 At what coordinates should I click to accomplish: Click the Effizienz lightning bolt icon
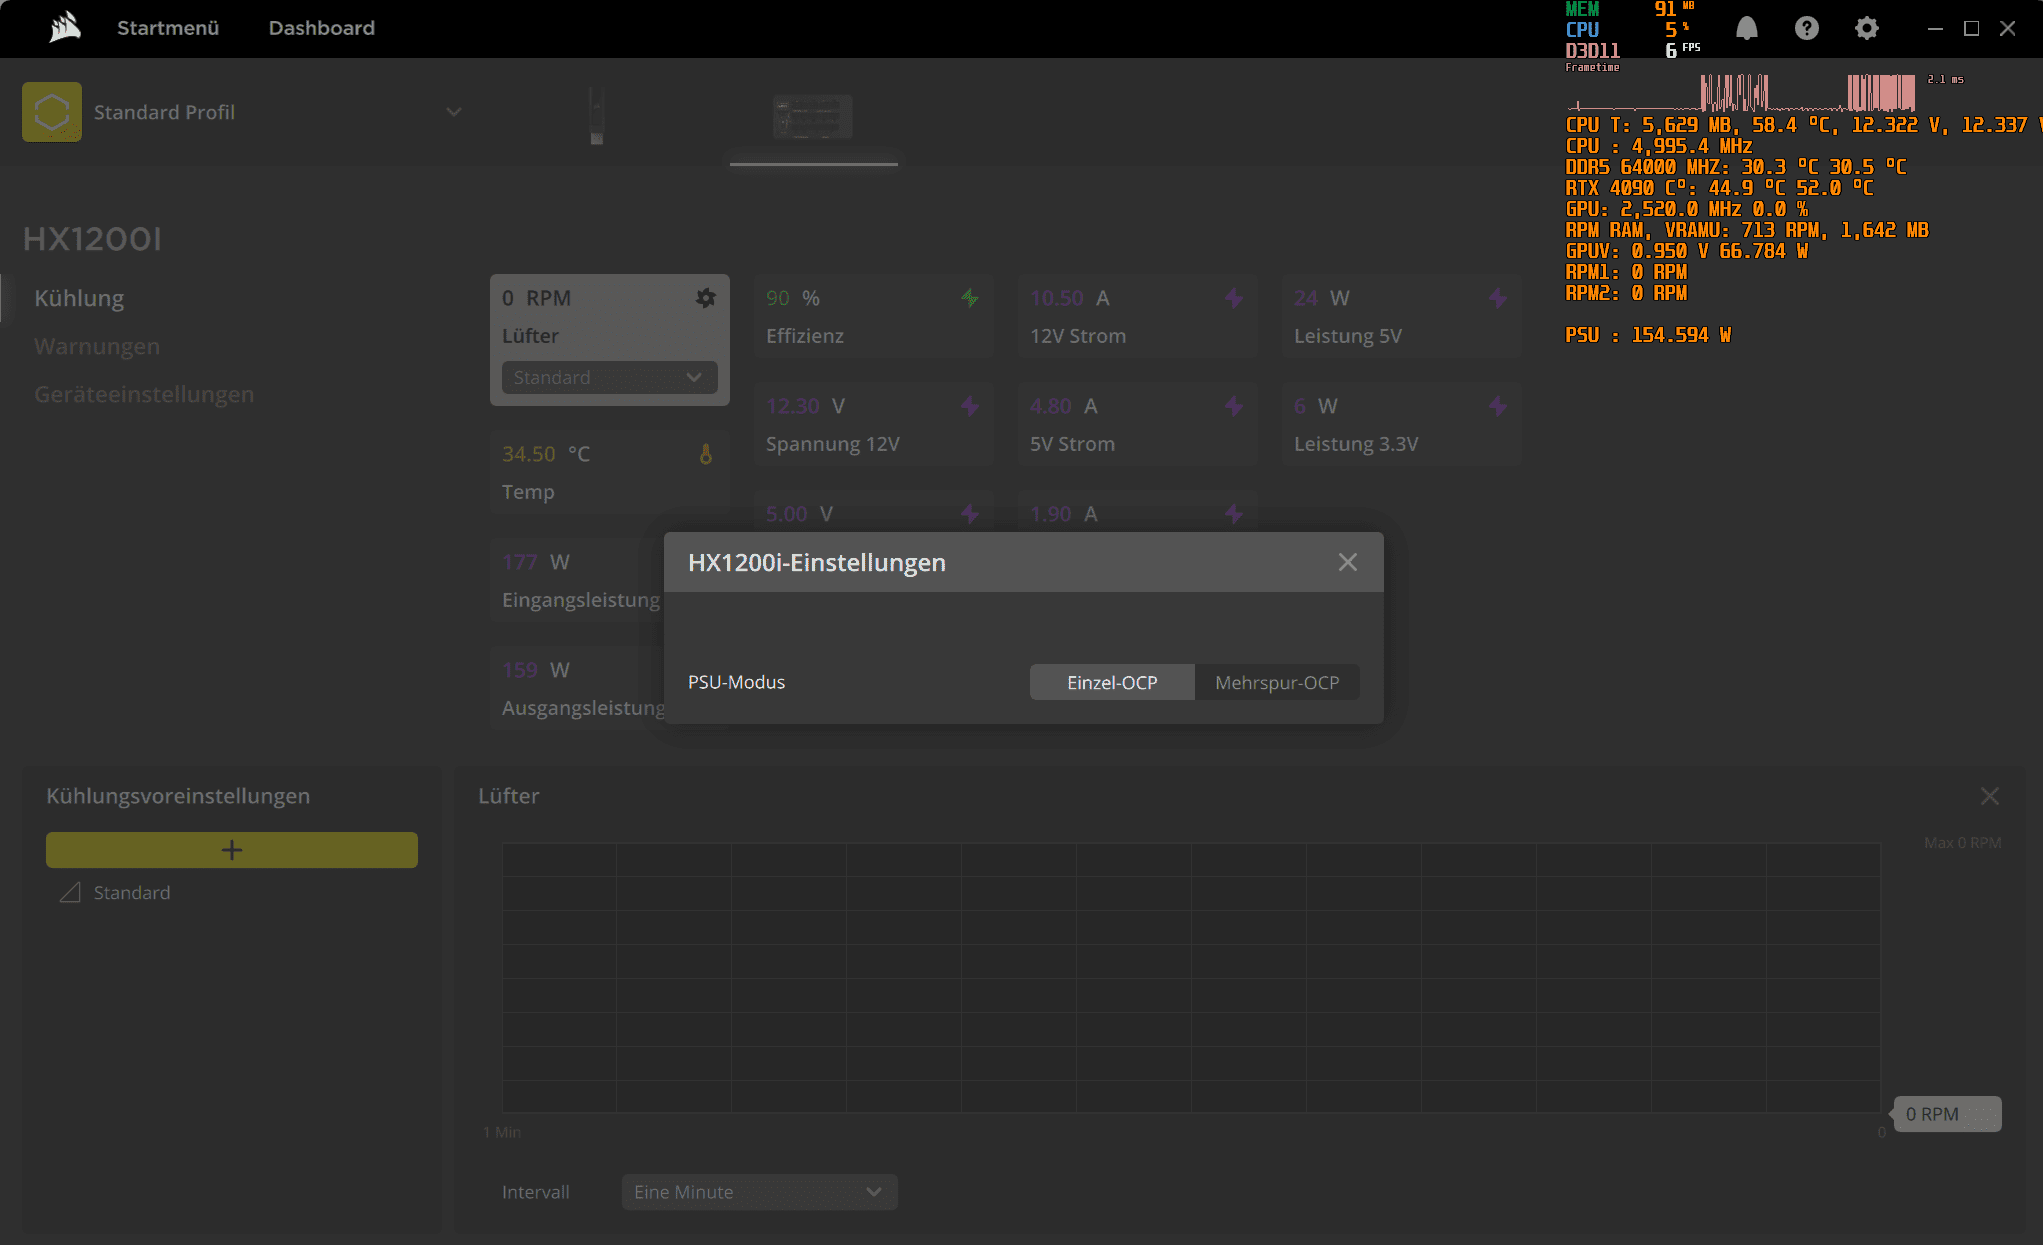(x=969, y=298)
